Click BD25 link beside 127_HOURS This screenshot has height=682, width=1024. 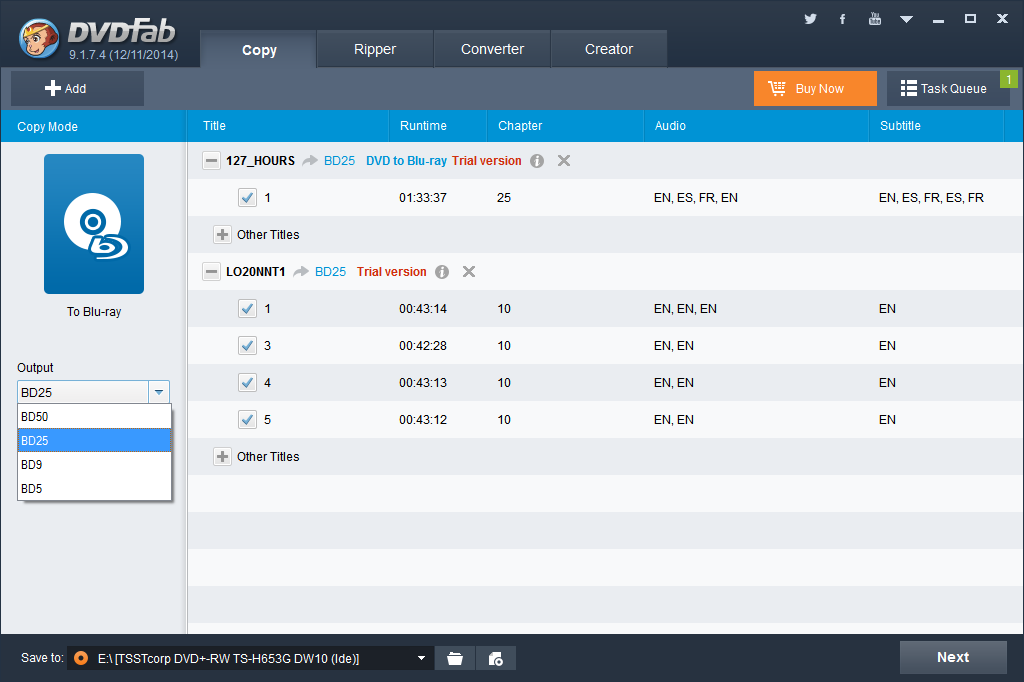pos(340,161)
